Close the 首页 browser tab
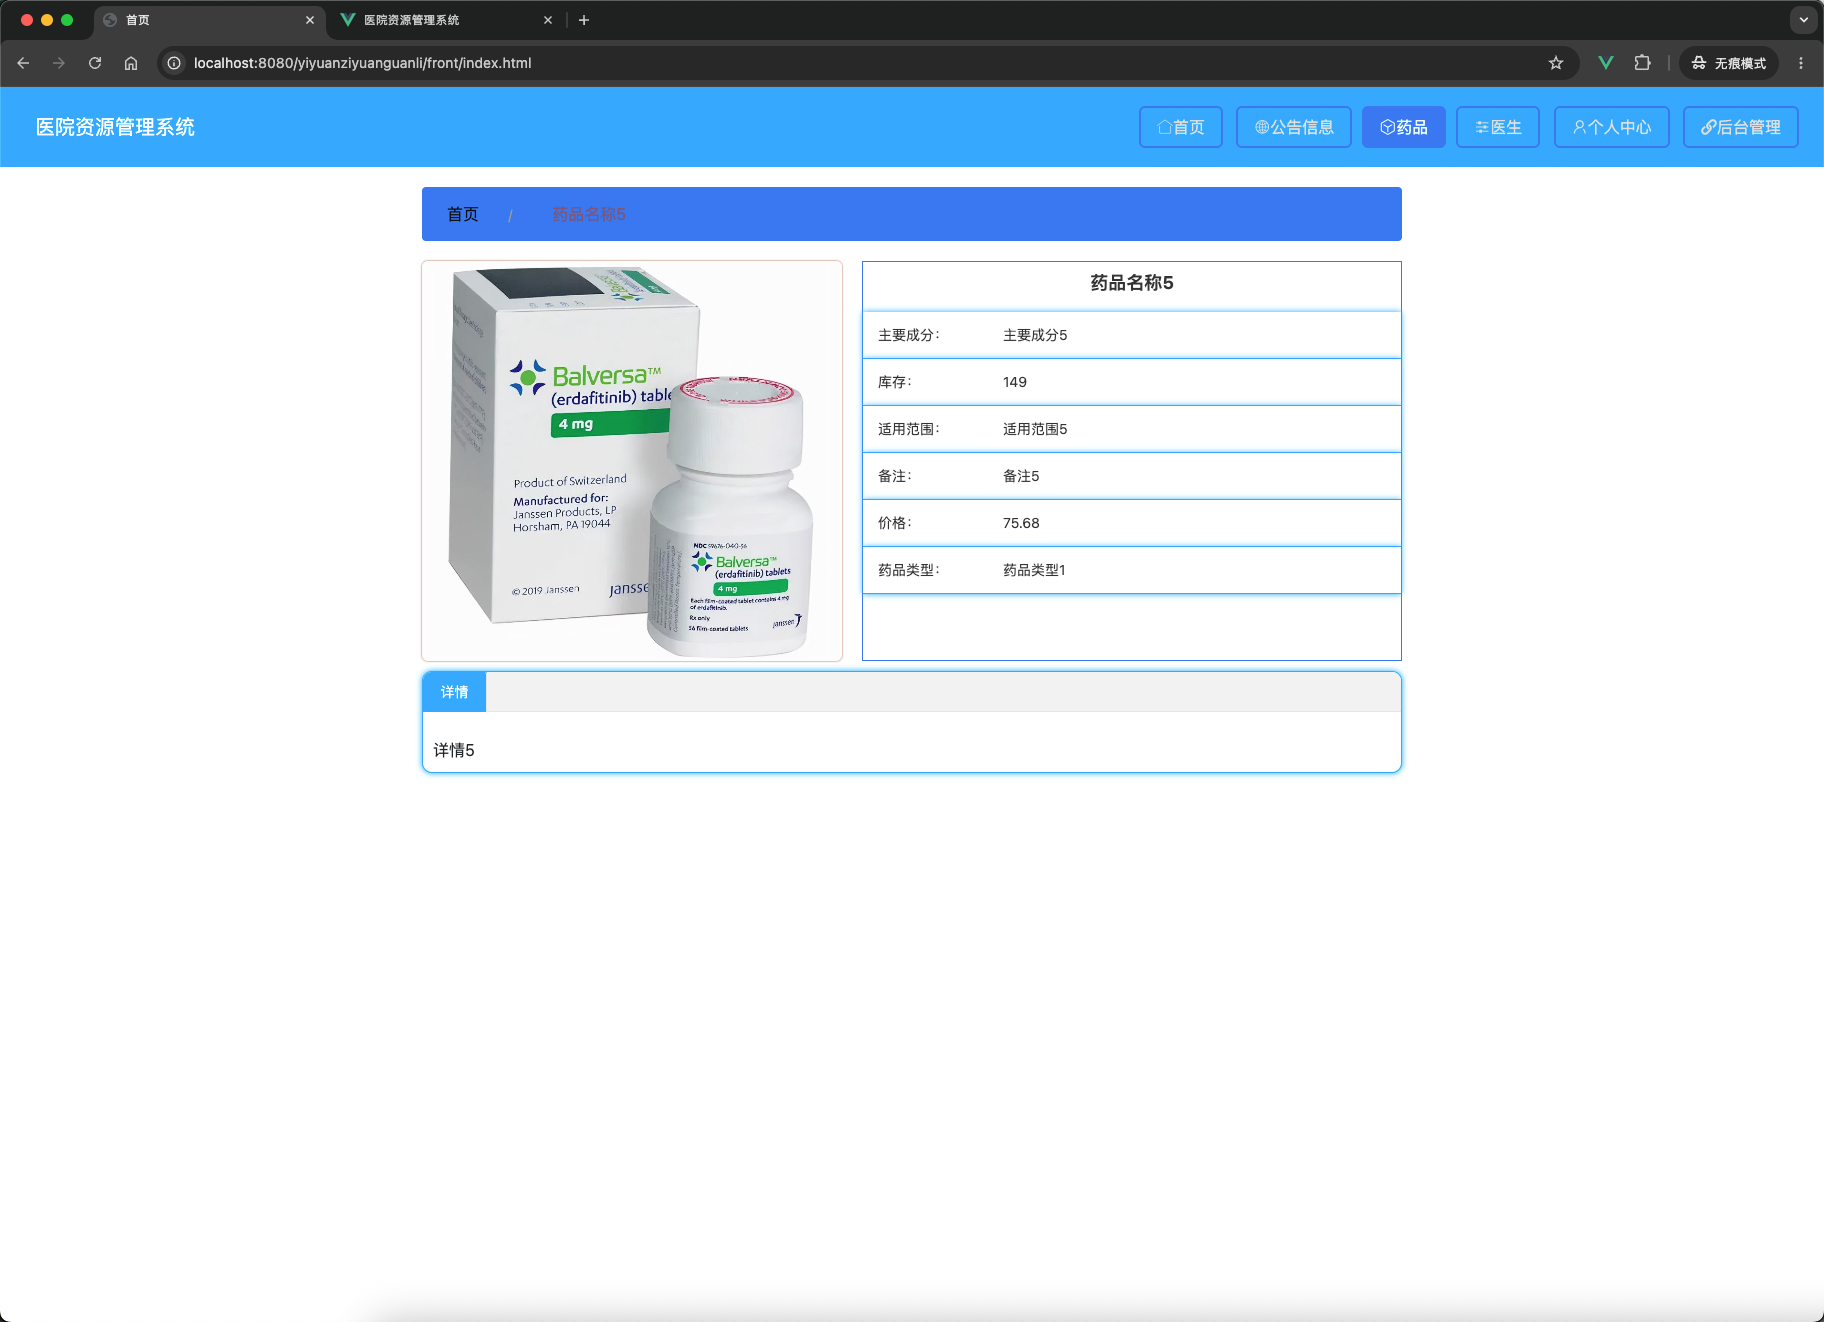Image resolution: width=1824 pixels, height=1322 pixels. 310,20
